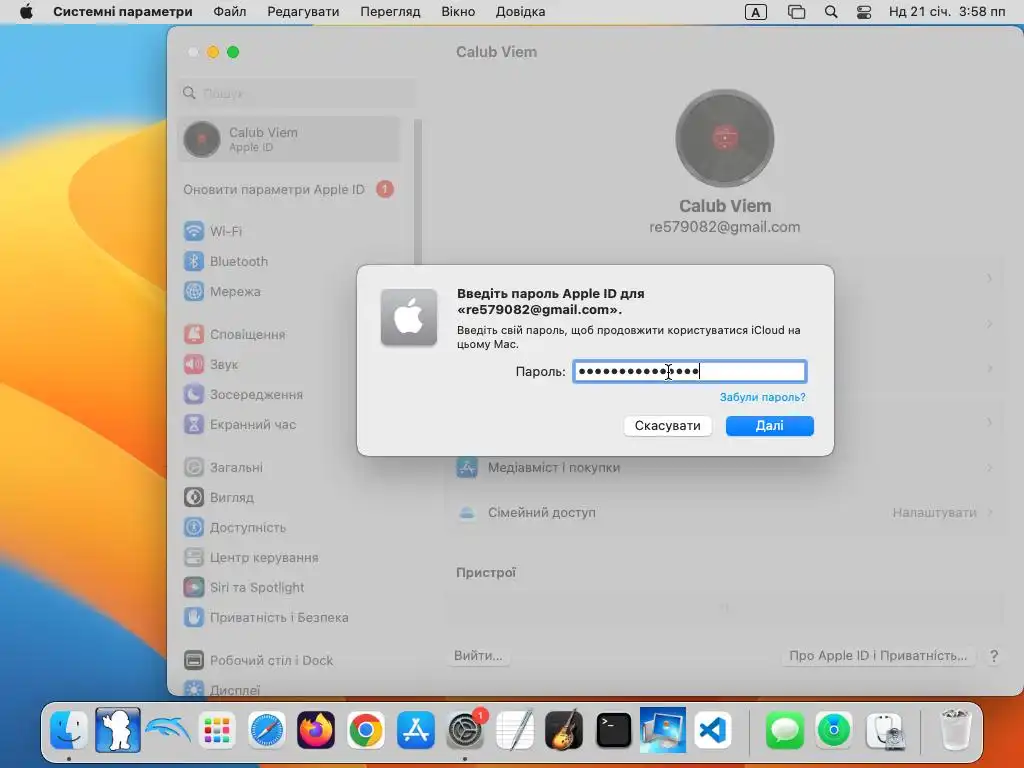Screen dimensions: 1024x768
Task: Open Messages from the Dock
Action: click(x=784, y=730)
